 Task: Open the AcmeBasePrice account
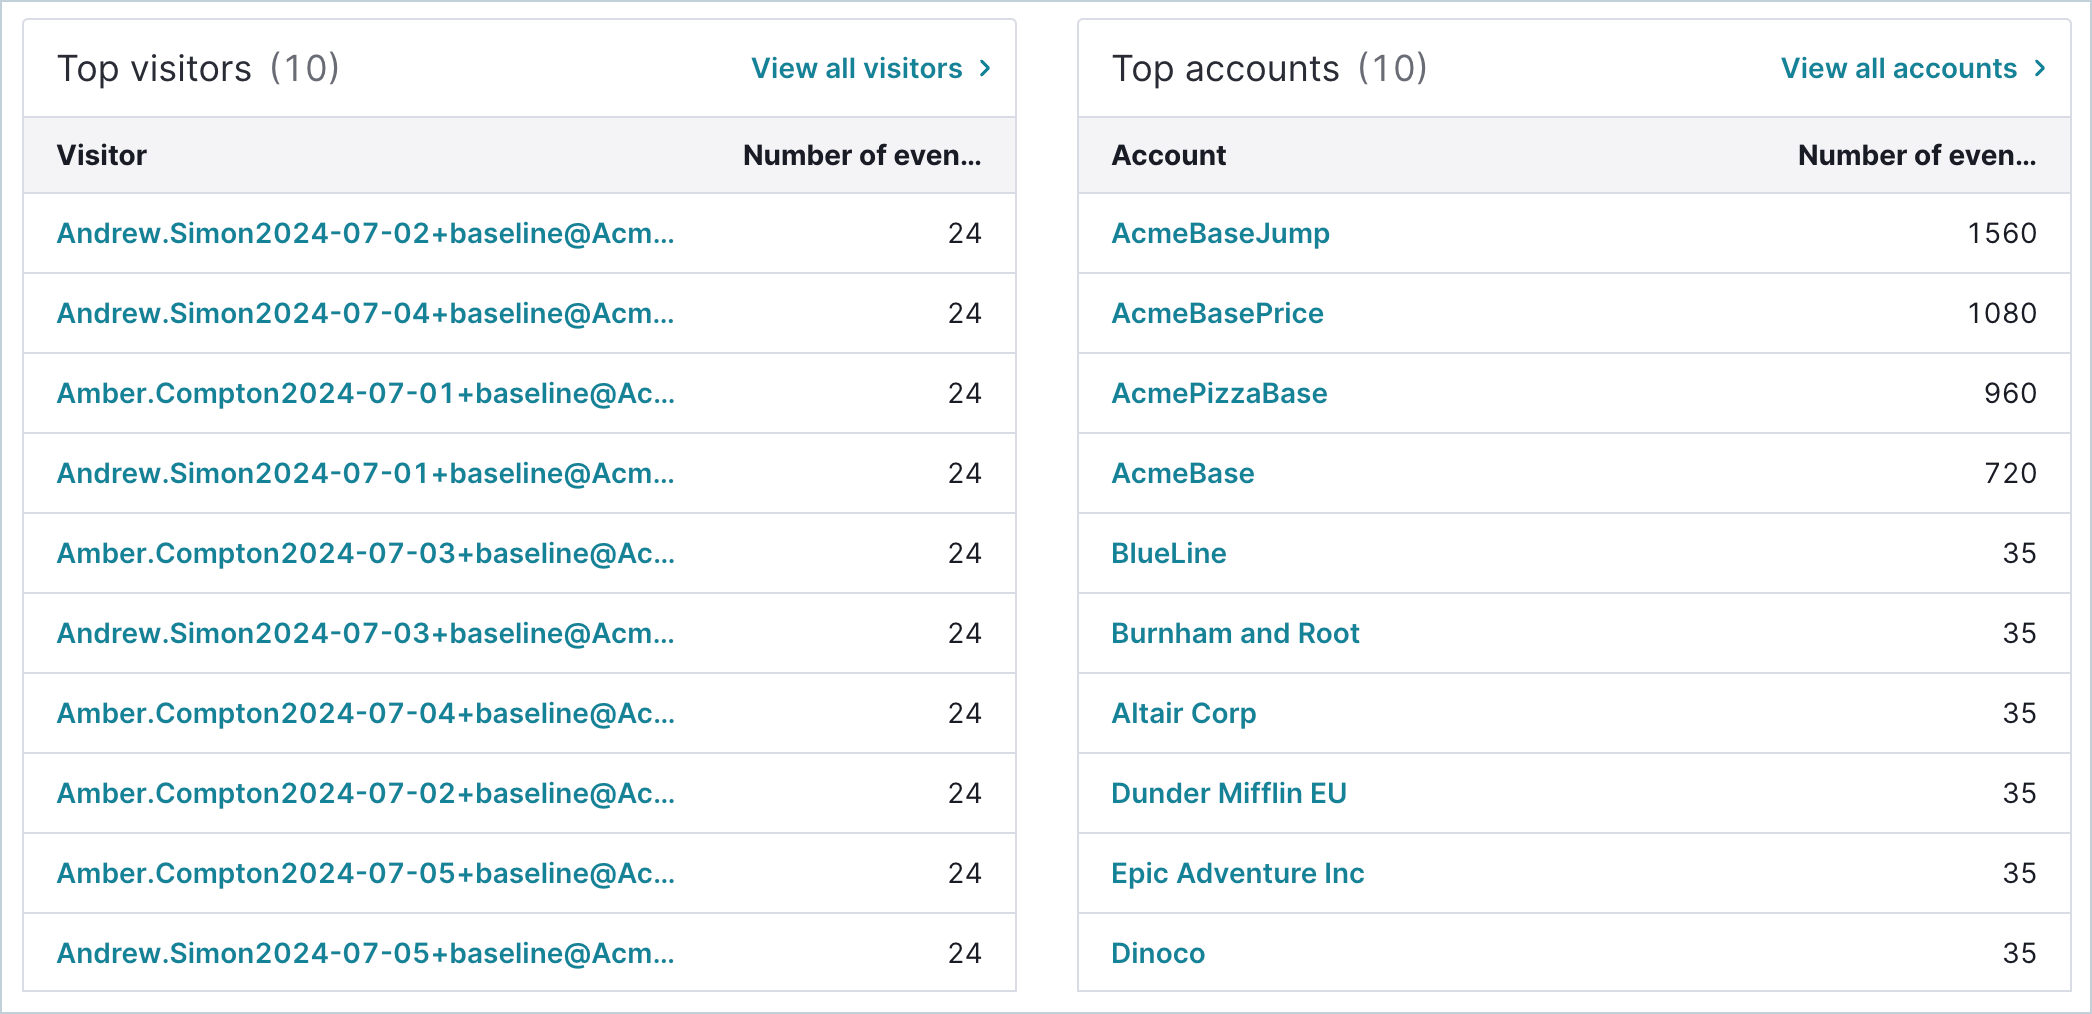[x=1218, y=313]
